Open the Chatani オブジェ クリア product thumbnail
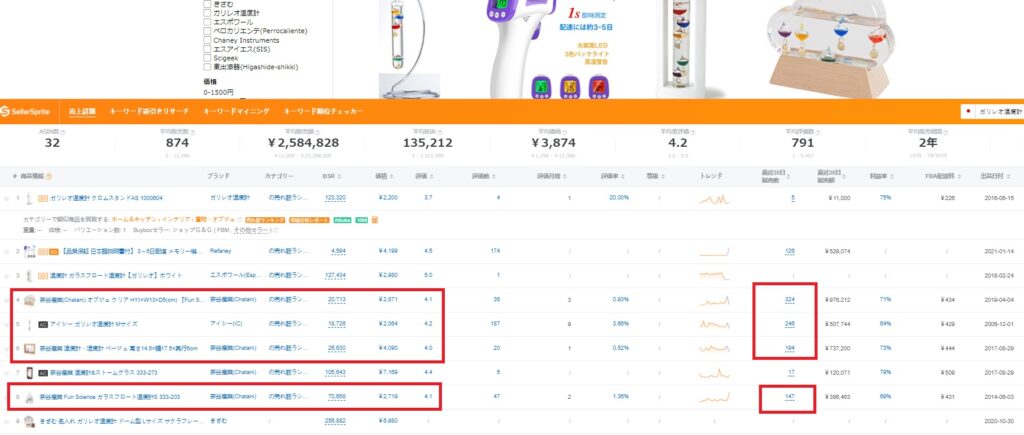Image resolution: width=1024 pixels, height=435 pixels. point(29,300)
